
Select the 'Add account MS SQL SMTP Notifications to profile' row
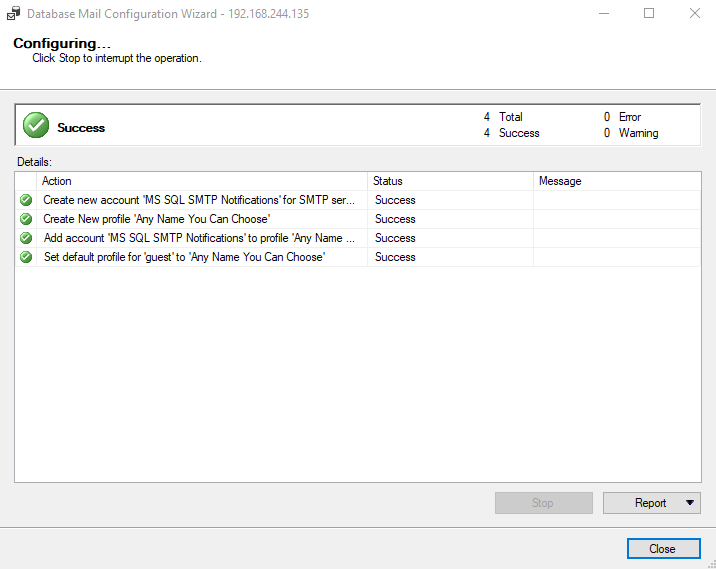click(358, 238)
